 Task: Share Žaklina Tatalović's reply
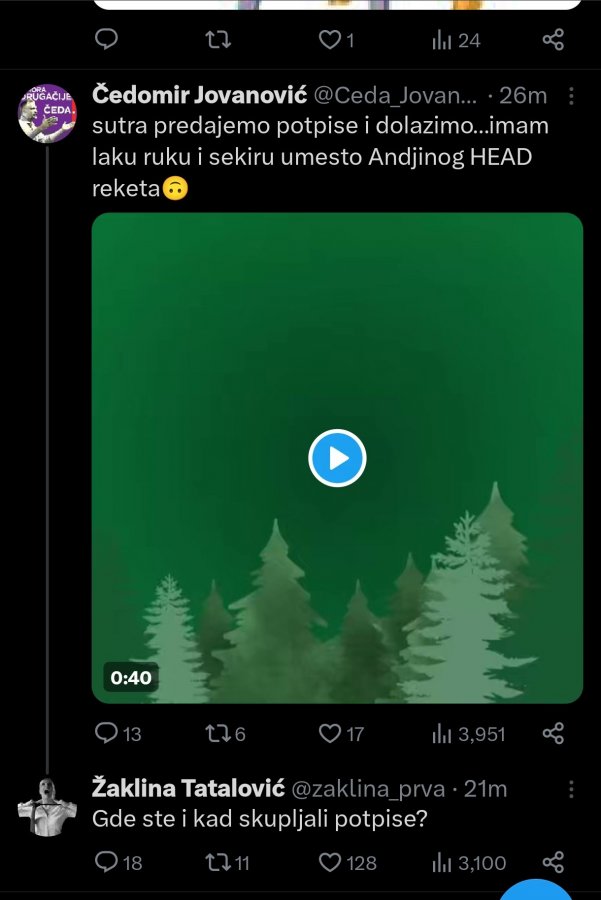(553, 862)
